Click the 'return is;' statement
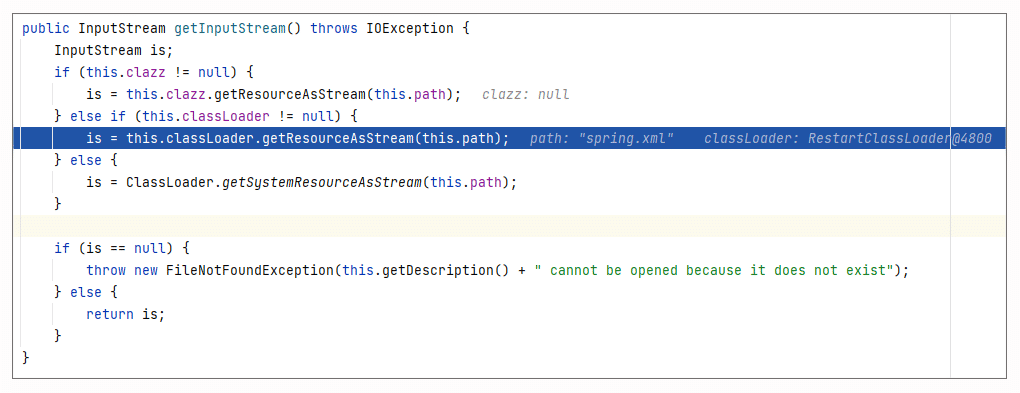1020x393 pixels. (x=126, y=314)
